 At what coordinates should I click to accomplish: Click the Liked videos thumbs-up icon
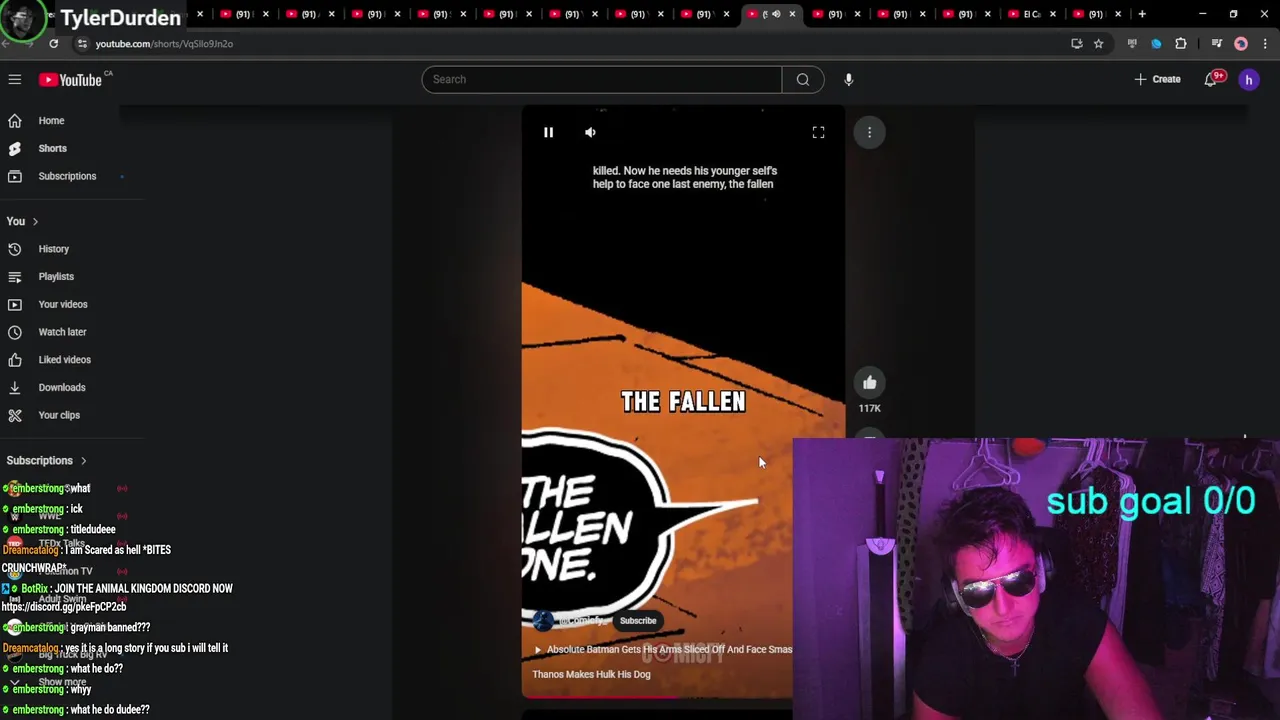(15, 360)
